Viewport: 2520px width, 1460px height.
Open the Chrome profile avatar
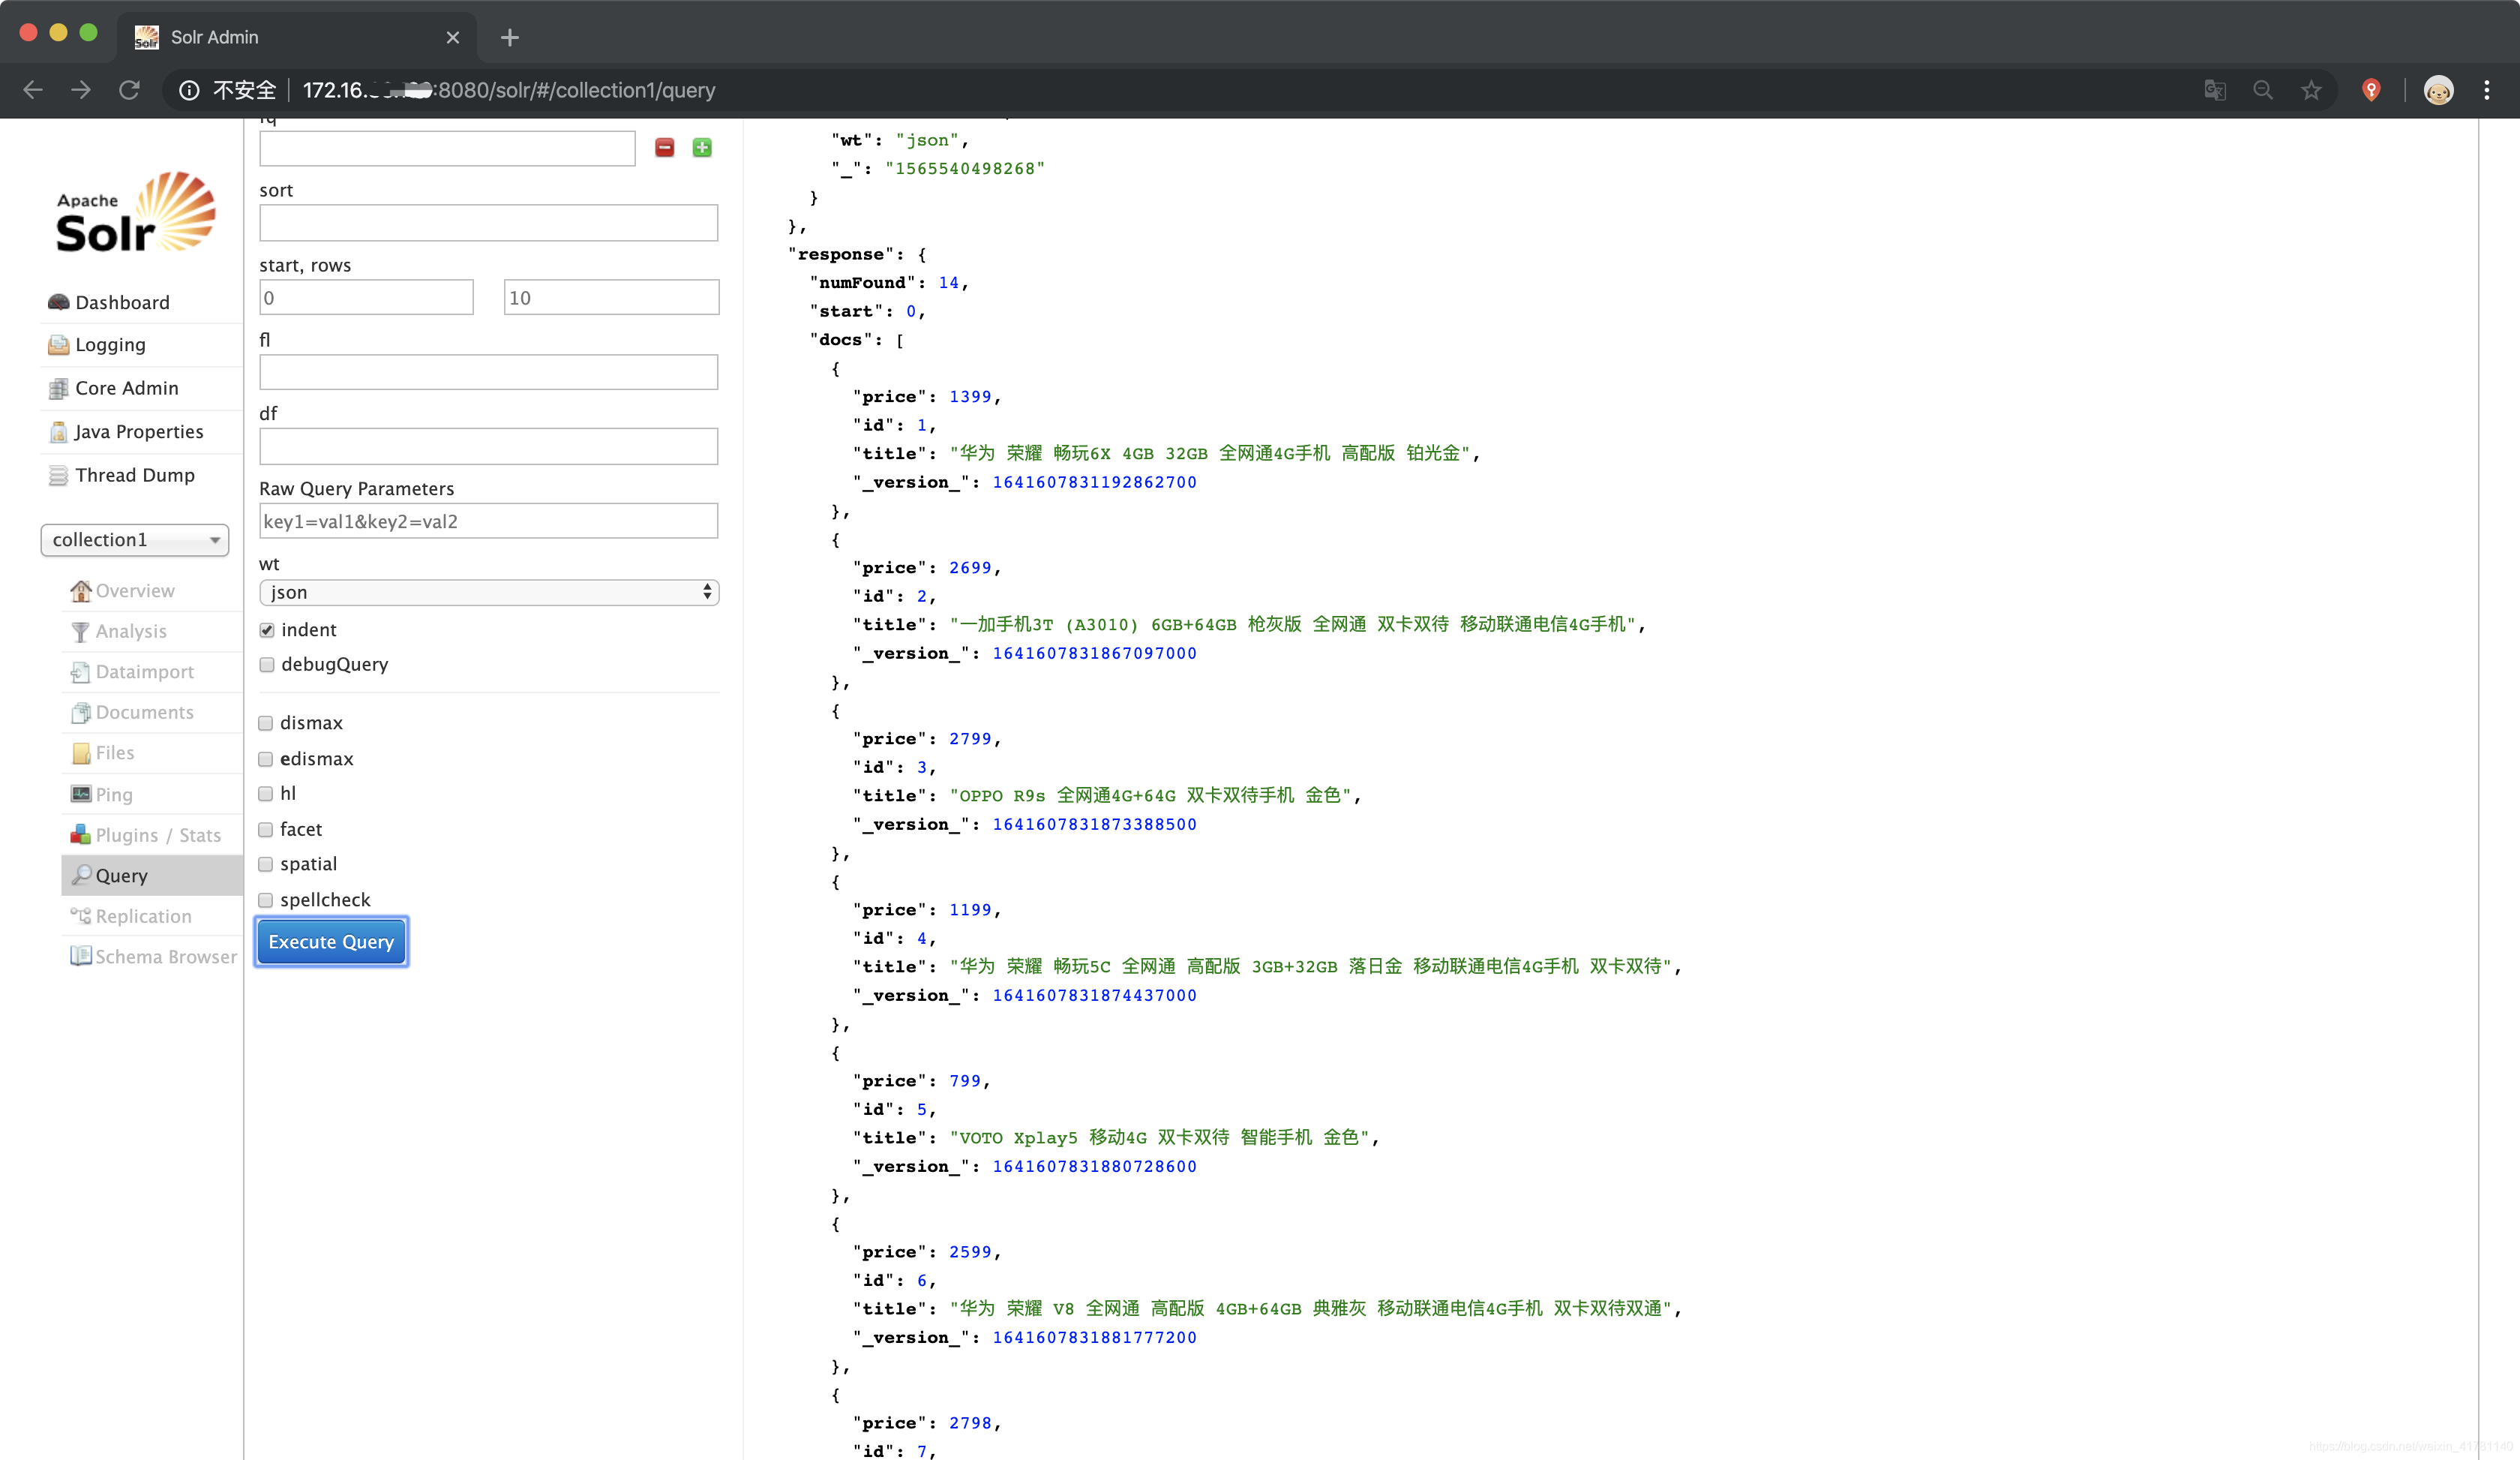click(x=2439, y=90)
